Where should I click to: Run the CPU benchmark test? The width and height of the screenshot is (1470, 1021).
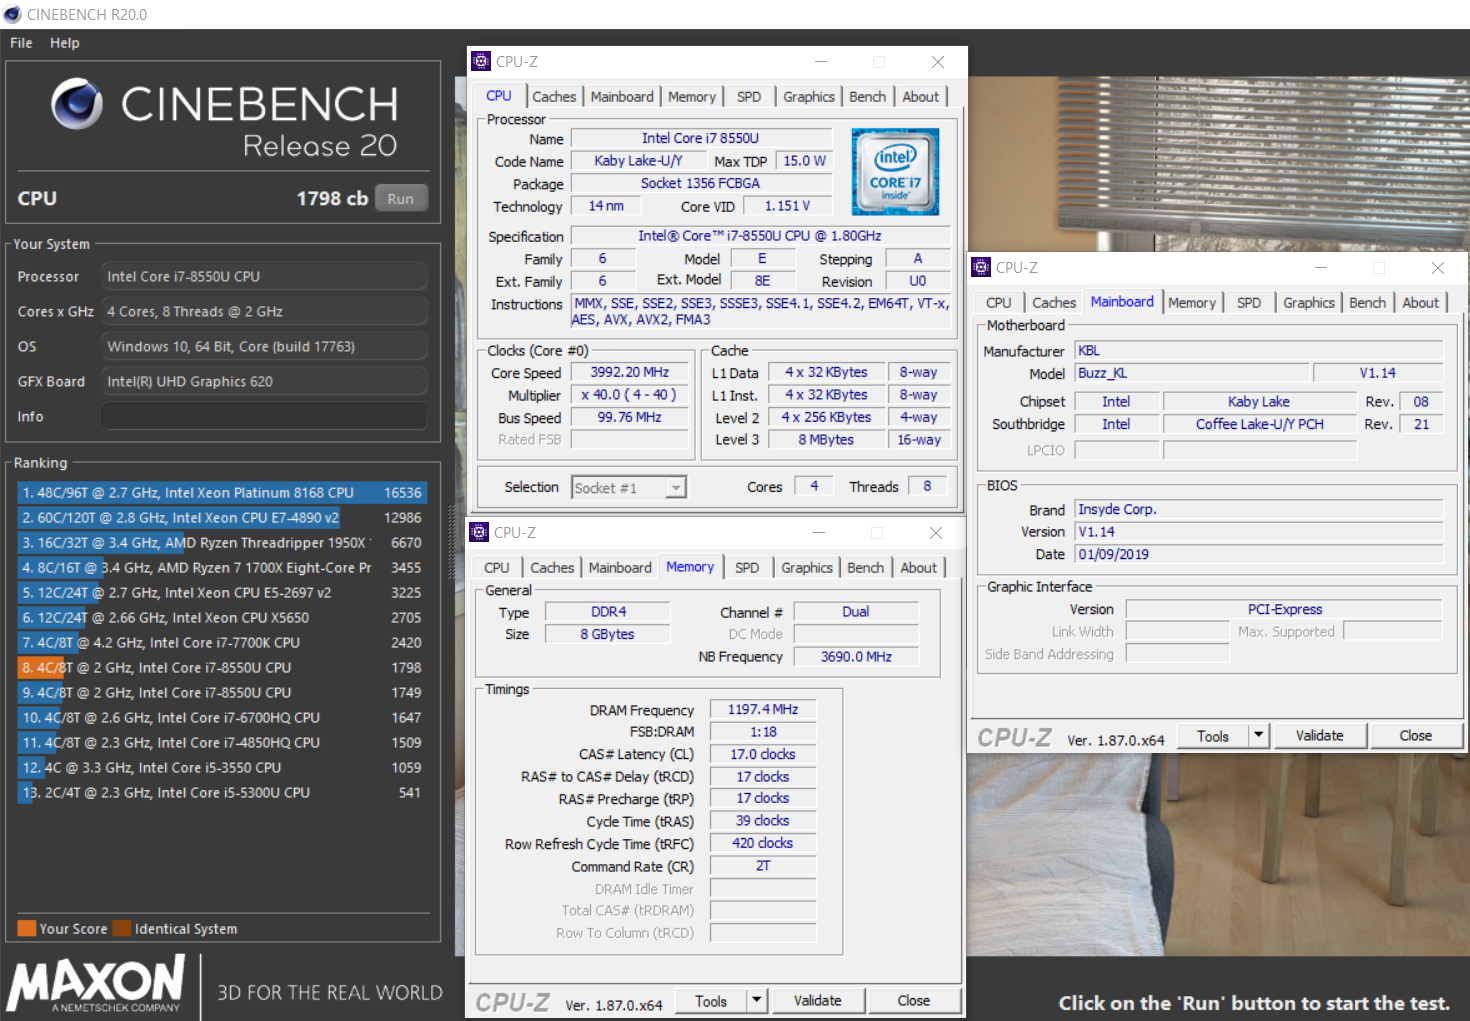click(x=401, y=198)
